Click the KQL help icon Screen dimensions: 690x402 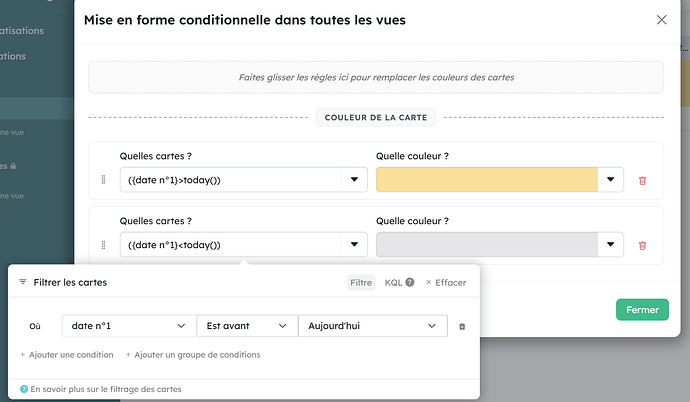point(411,283)
